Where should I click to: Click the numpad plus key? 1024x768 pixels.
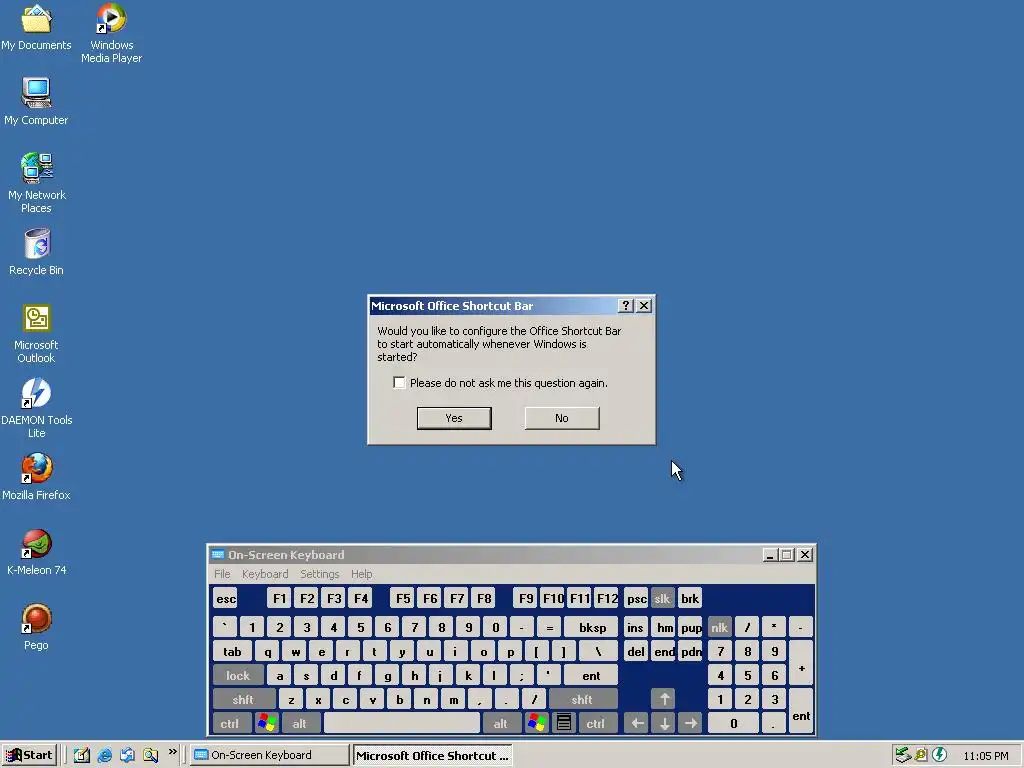(x=801, y=663)
